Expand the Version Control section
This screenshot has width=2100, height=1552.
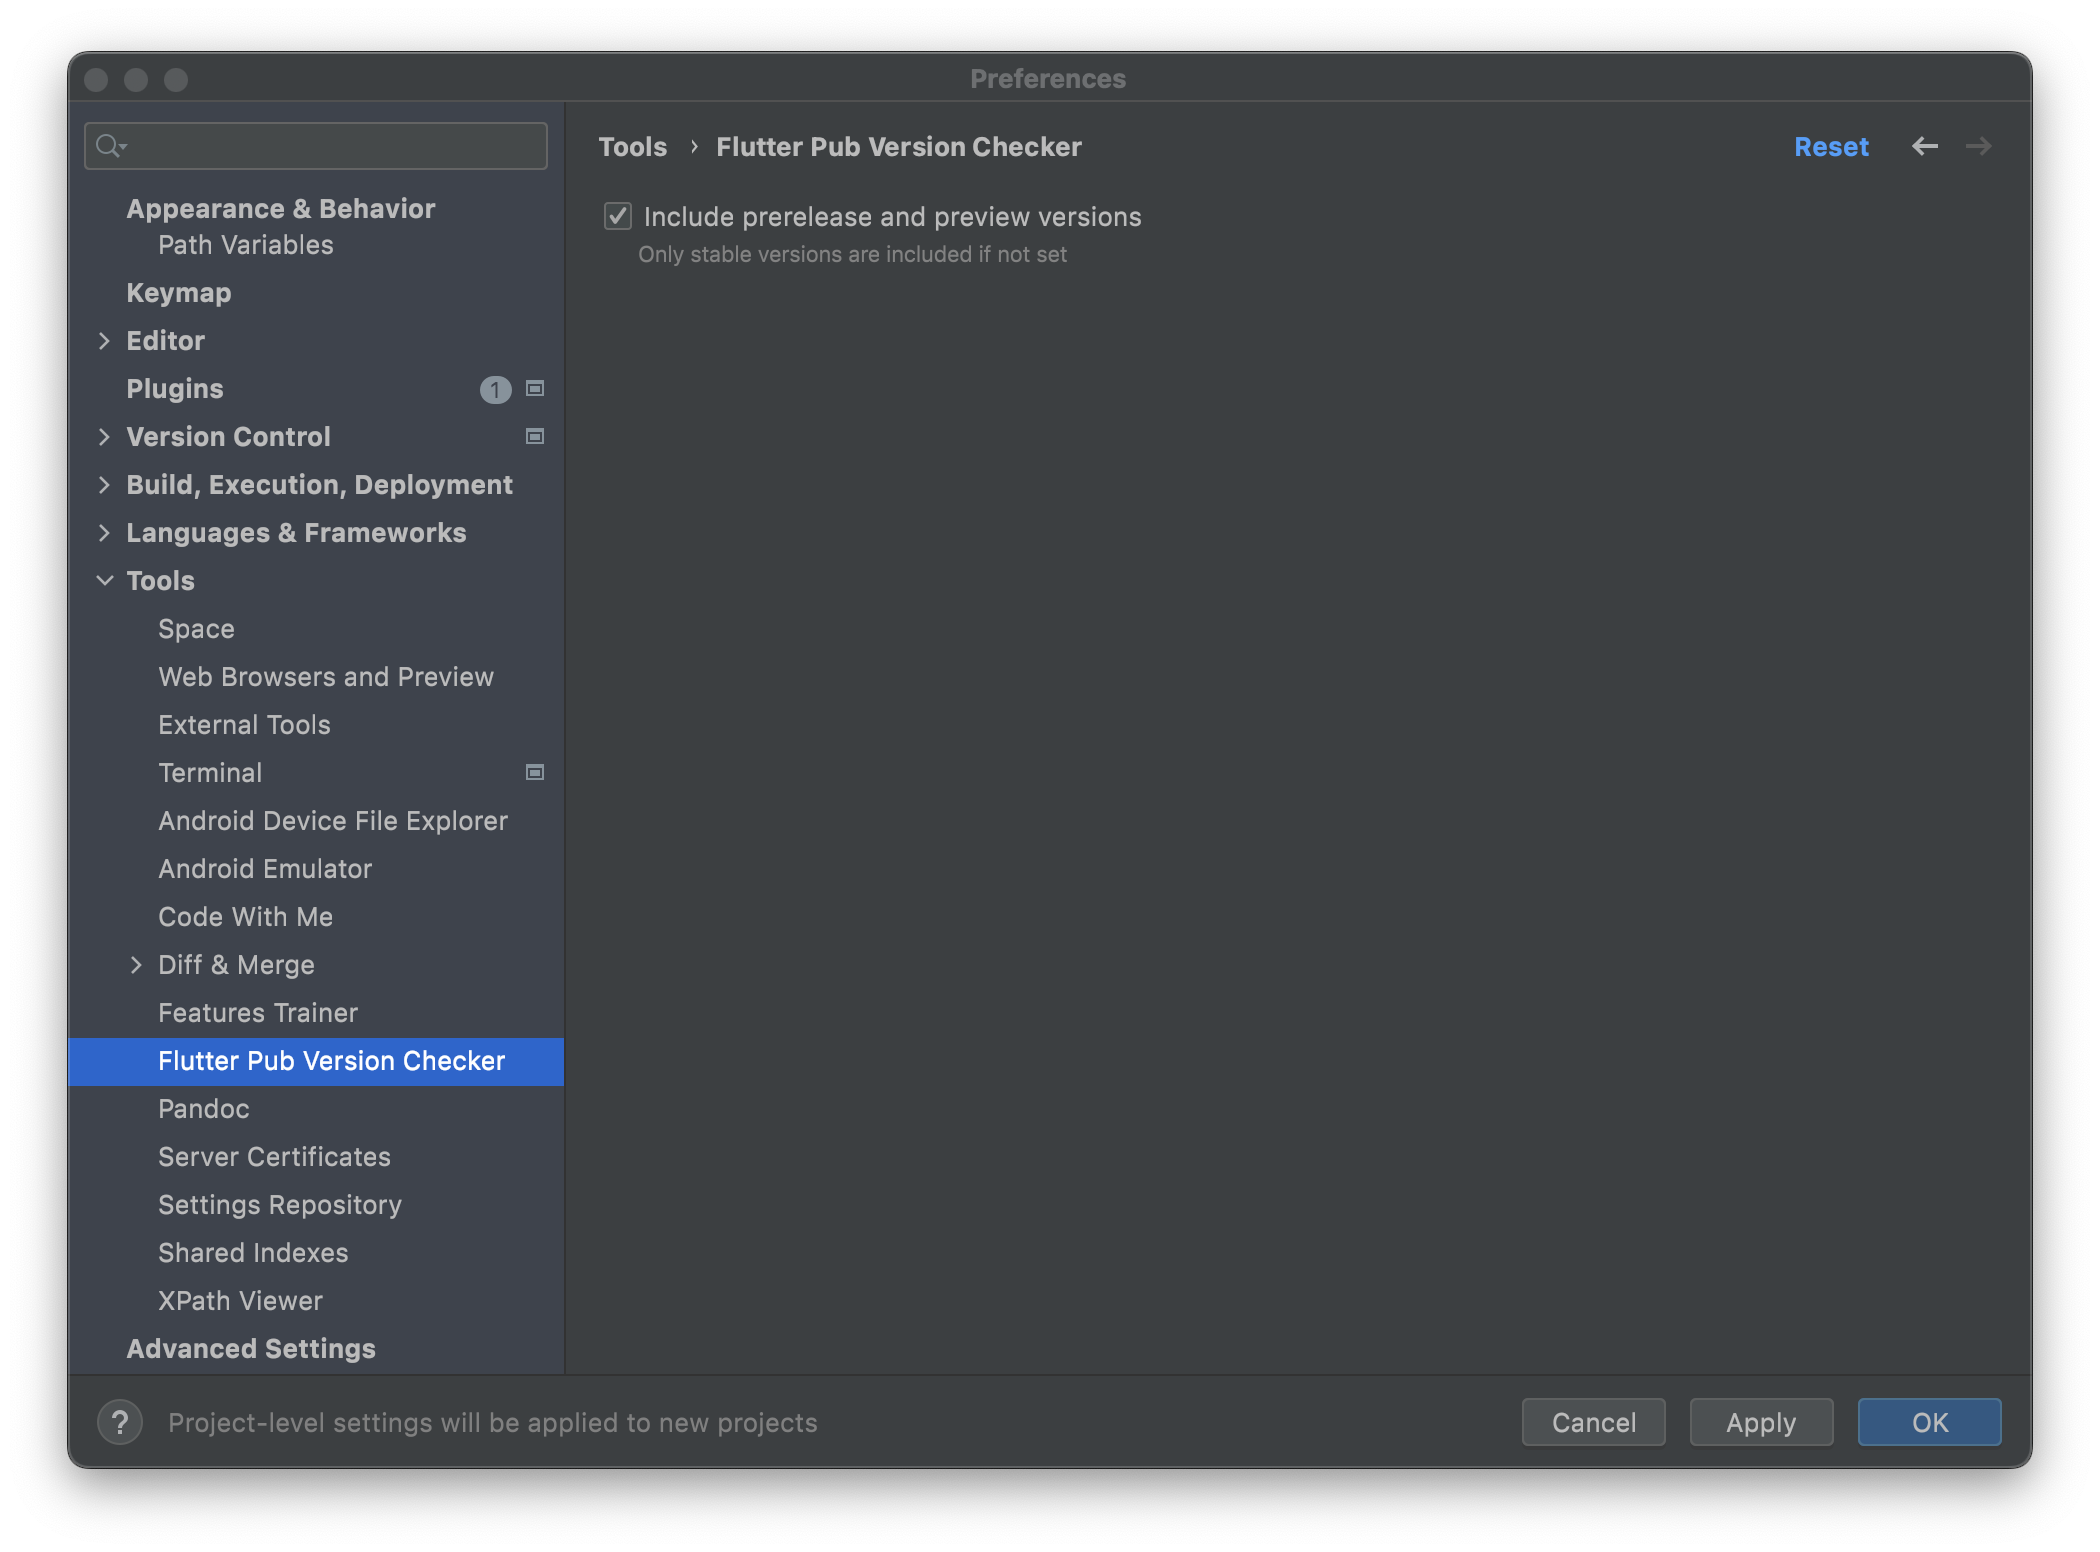pyautogui.click(x=103, y=435)
